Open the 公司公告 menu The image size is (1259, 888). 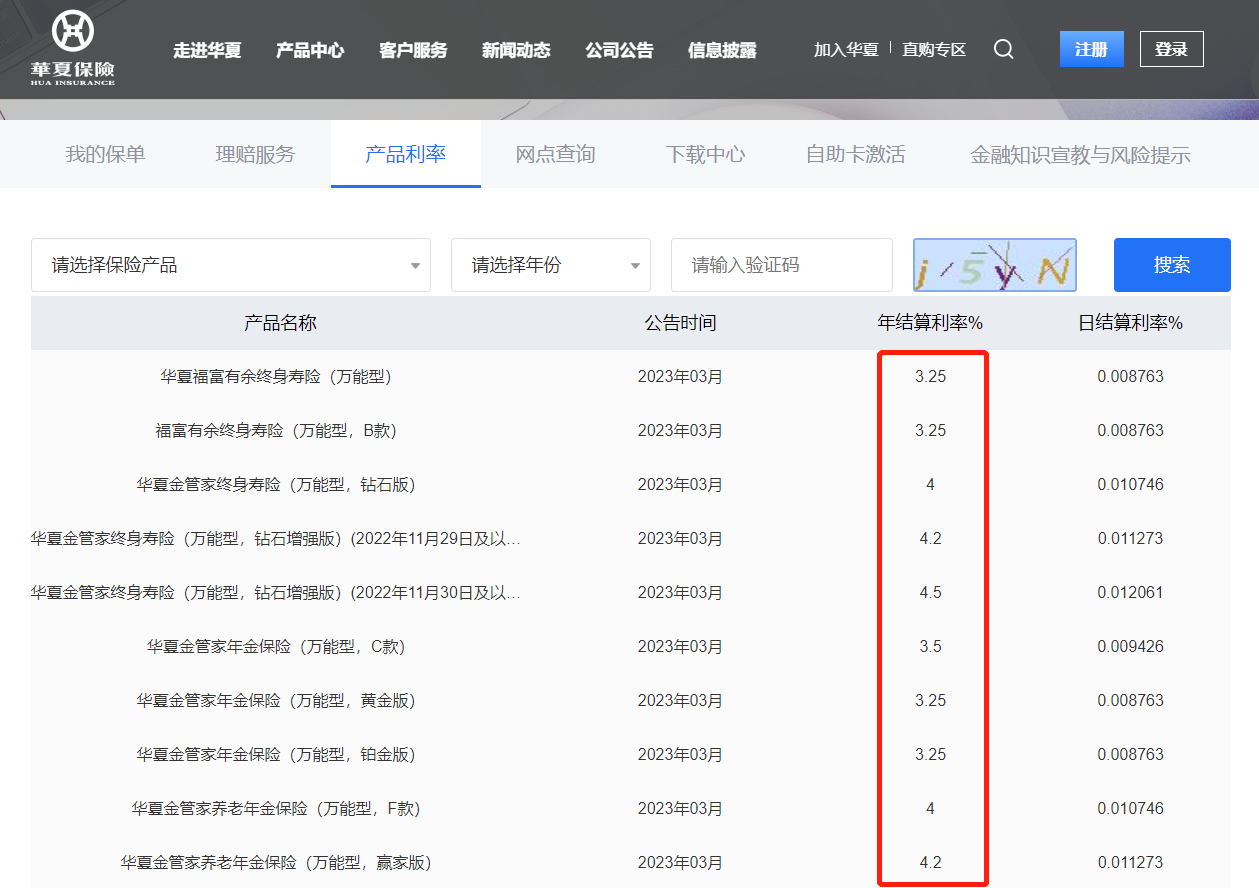click(619, 50)
